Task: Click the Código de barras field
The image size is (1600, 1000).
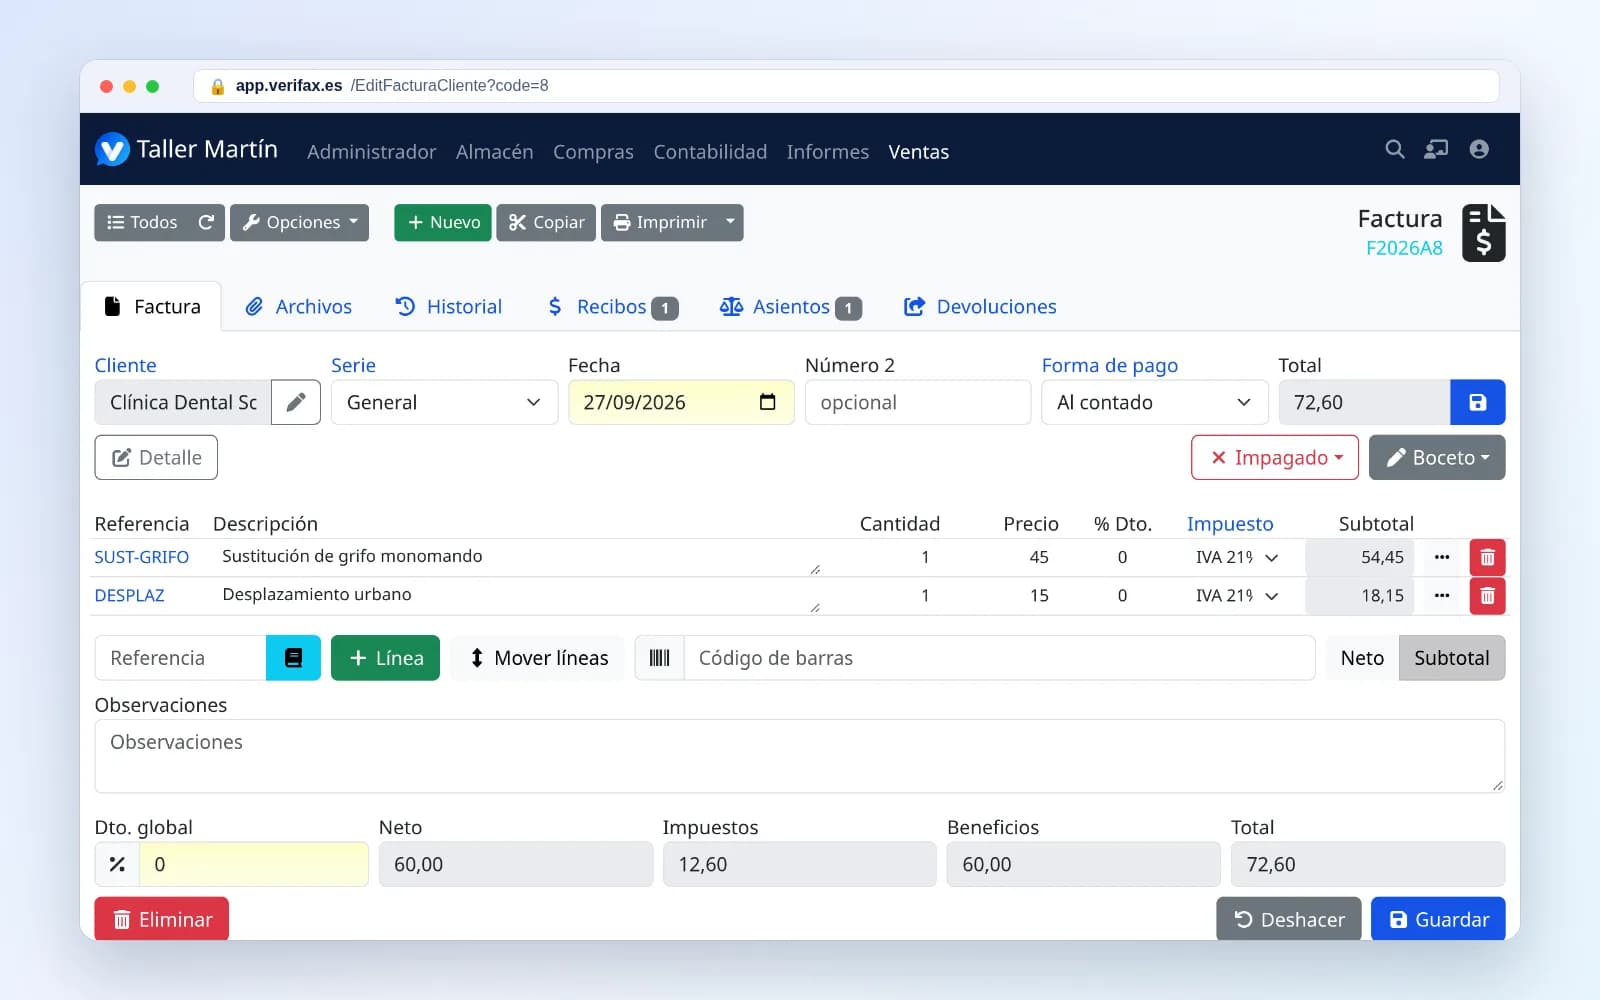Action: pyautogui.click(x=1000, y=658)
